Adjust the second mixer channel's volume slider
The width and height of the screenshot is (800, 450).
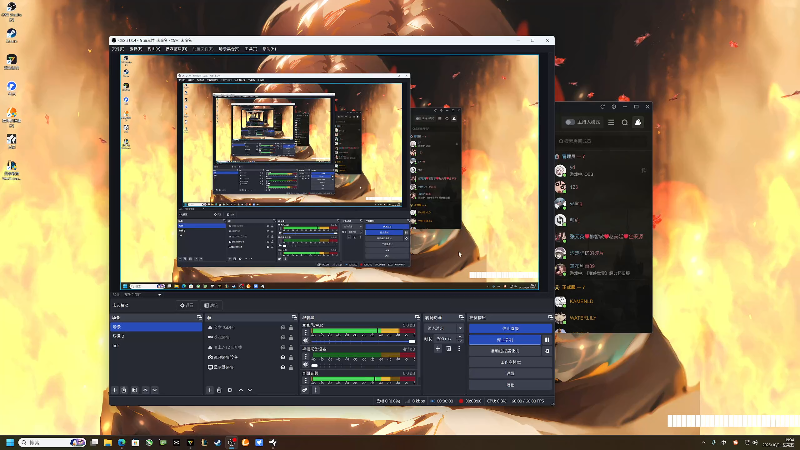tap(363, 365)
